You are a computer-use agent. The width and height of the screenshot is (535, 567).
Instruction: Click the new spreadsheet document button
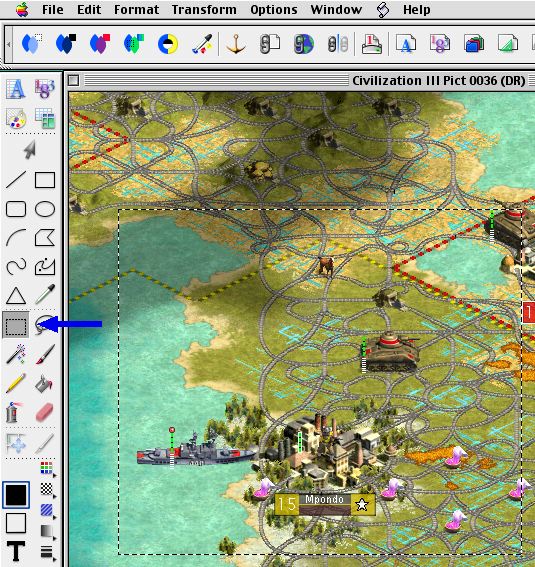440,44
